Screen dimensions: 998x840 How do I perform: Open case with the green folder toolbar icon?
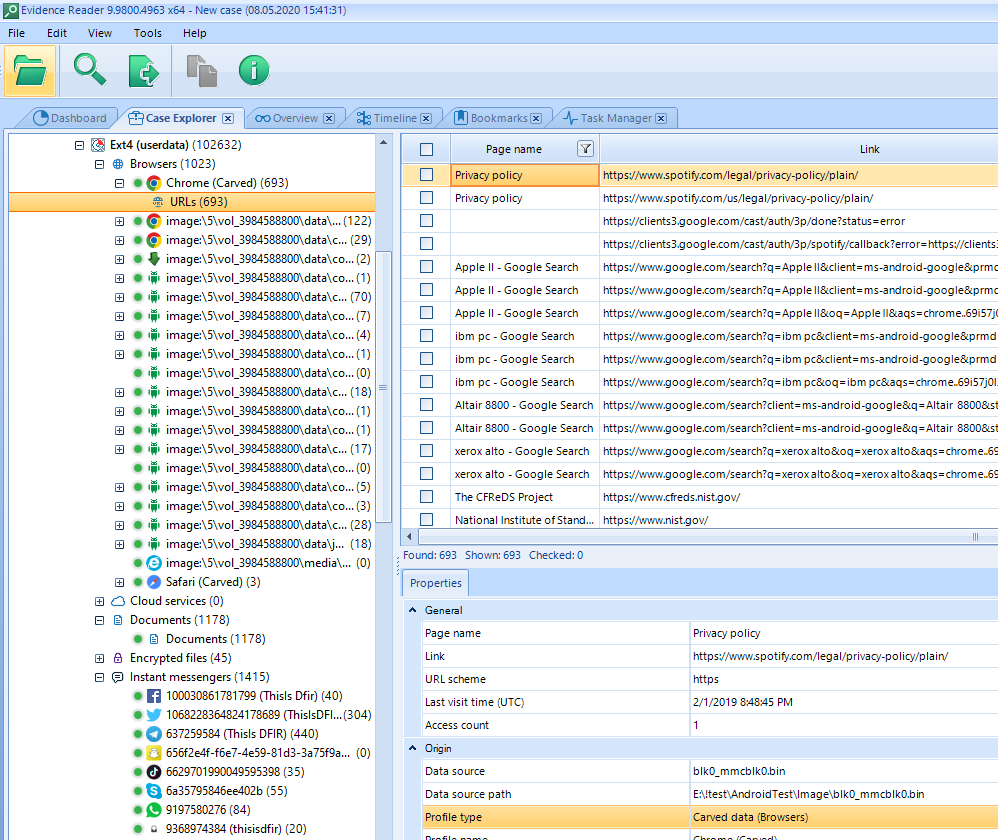tap(30, 70)
